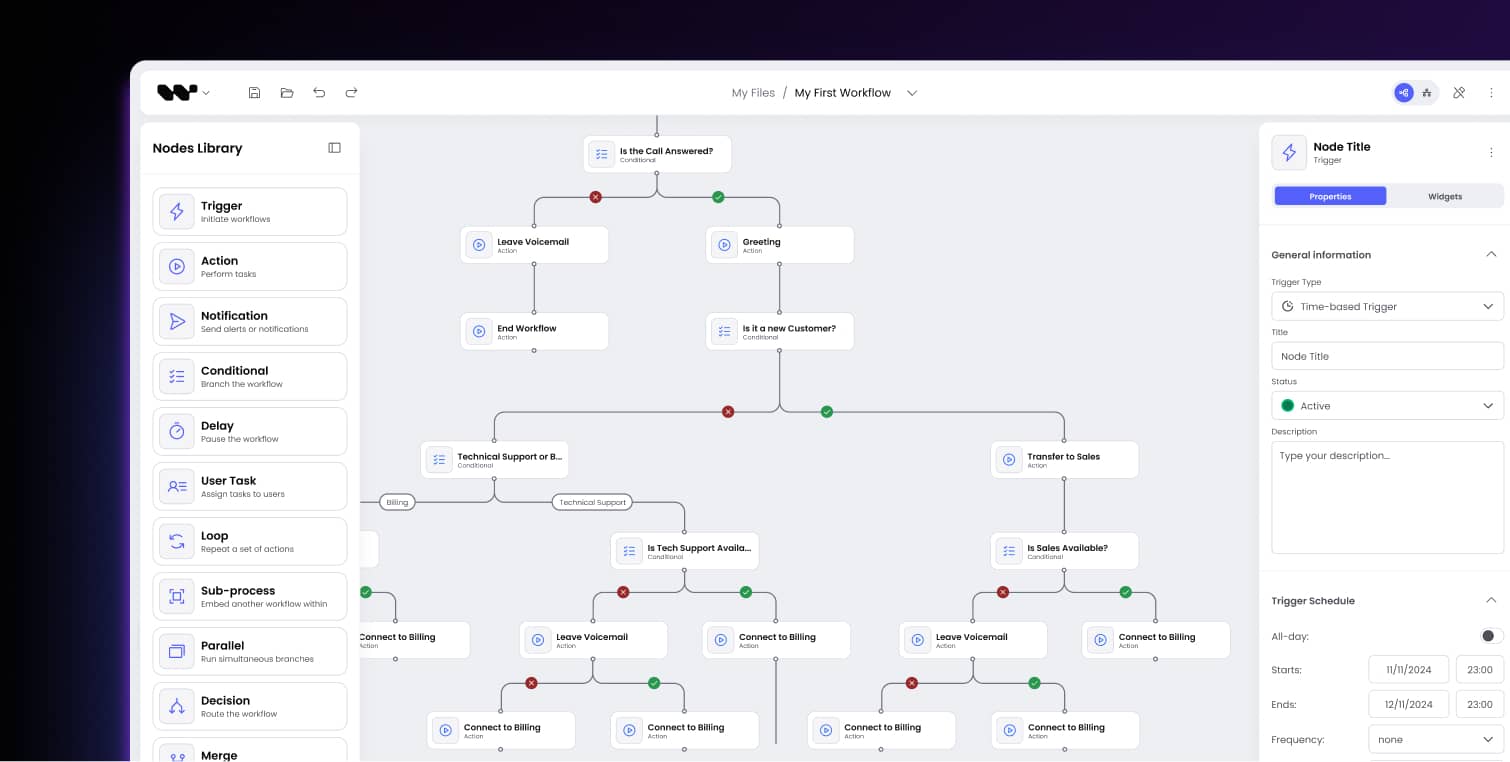Click green check marker under Is Sales Available?
Viewport: 1510px width, 762px height.
click(1125, 592)
